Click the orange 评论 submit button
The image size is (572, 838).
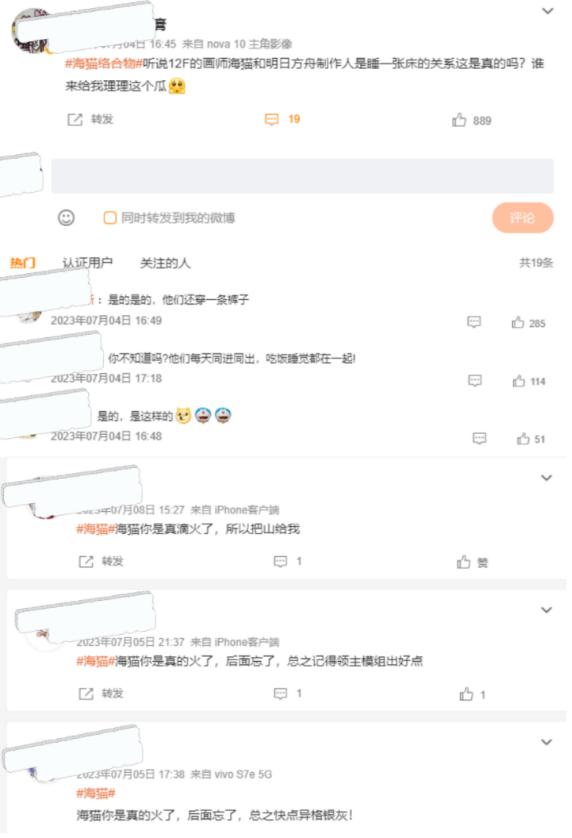522,218
